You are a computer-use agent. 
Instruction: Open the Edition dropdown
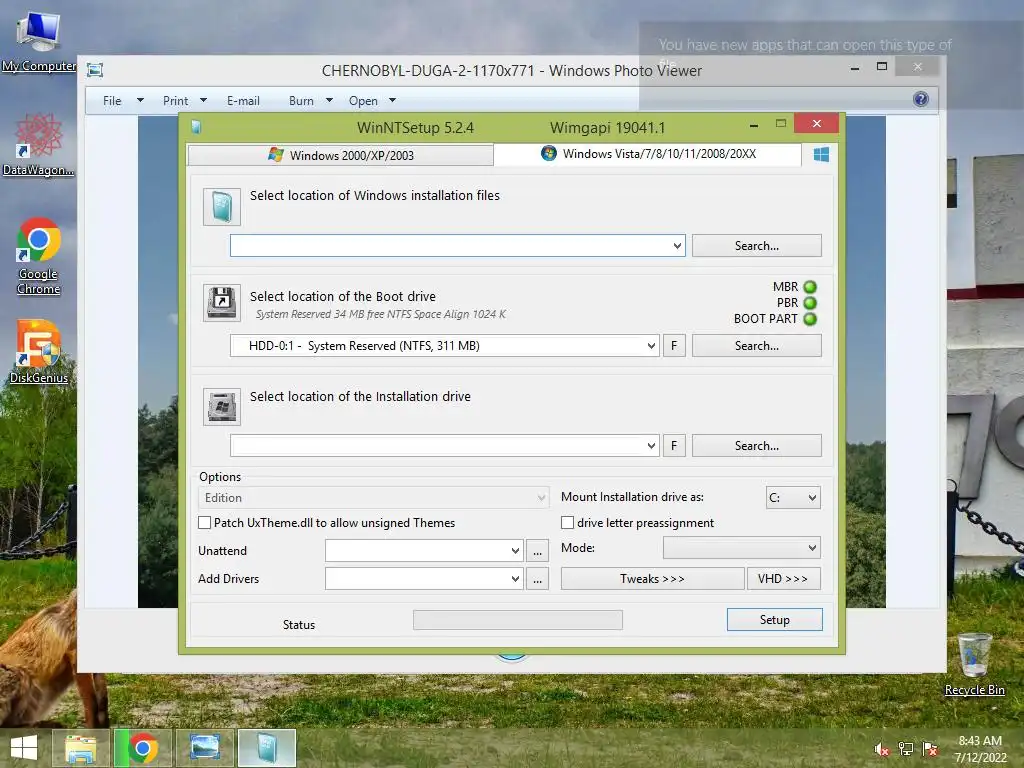[374, 498]
